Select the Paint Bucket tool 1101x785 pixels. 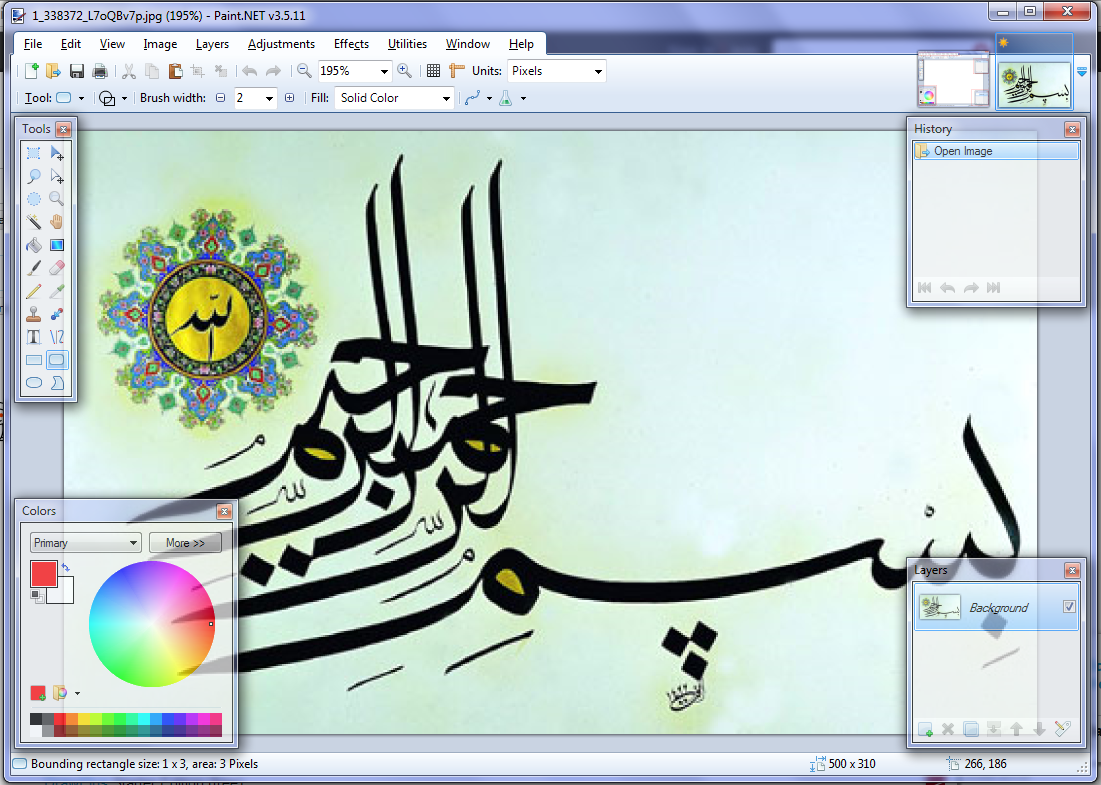coord(34,245)
